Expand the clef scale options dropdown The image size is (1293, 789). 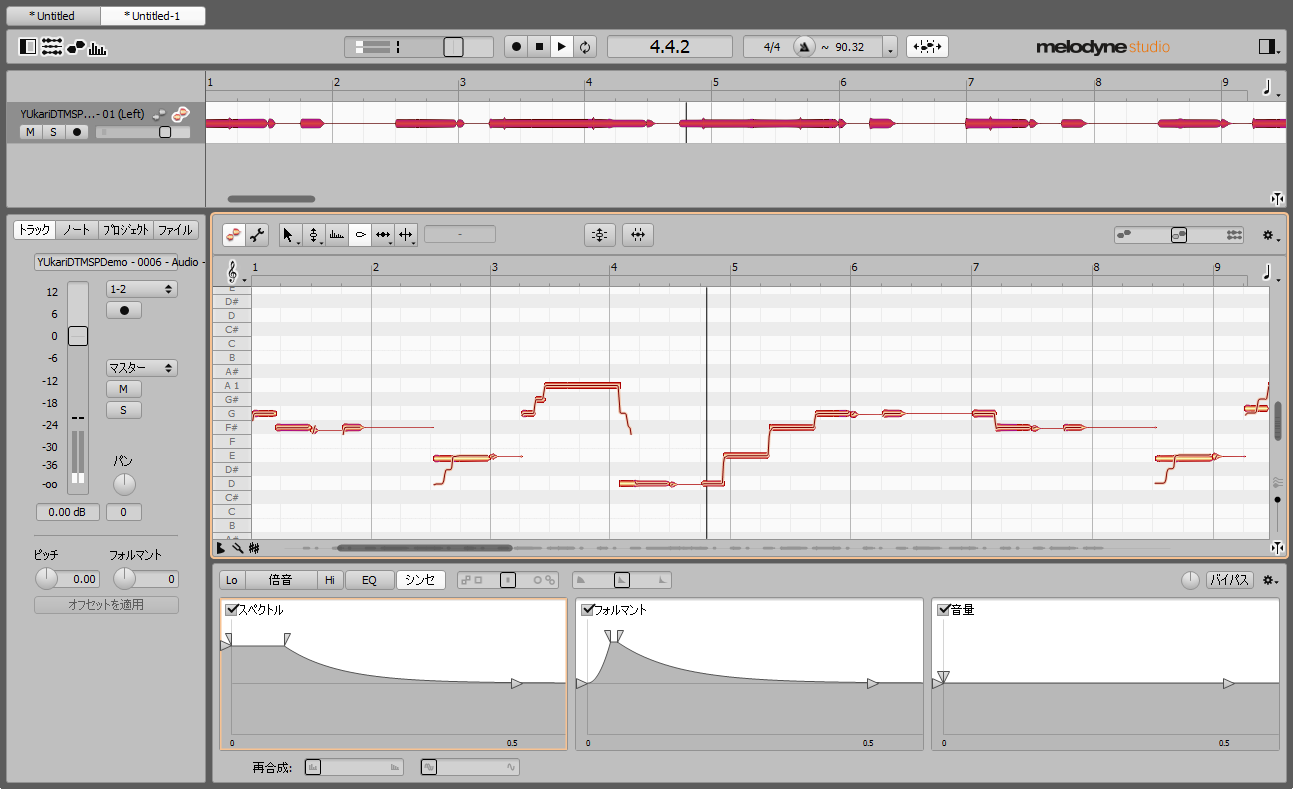[x=236, y=273]
